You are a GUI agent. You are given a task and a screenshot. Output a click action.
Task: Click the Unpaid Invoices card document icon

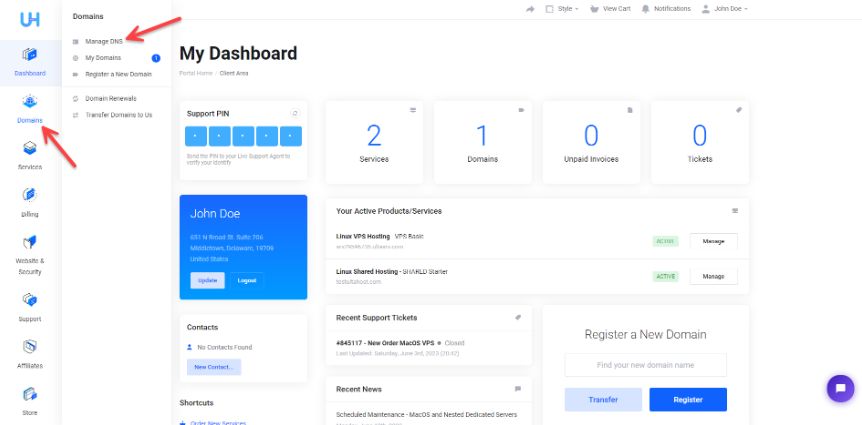point(630,110)
